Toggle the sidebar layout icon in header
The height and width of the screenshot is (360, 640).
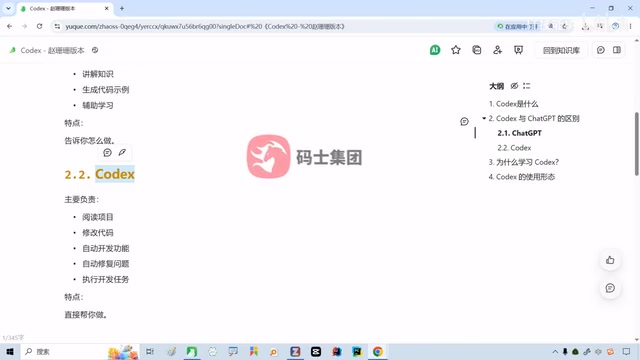coord(617,50)
